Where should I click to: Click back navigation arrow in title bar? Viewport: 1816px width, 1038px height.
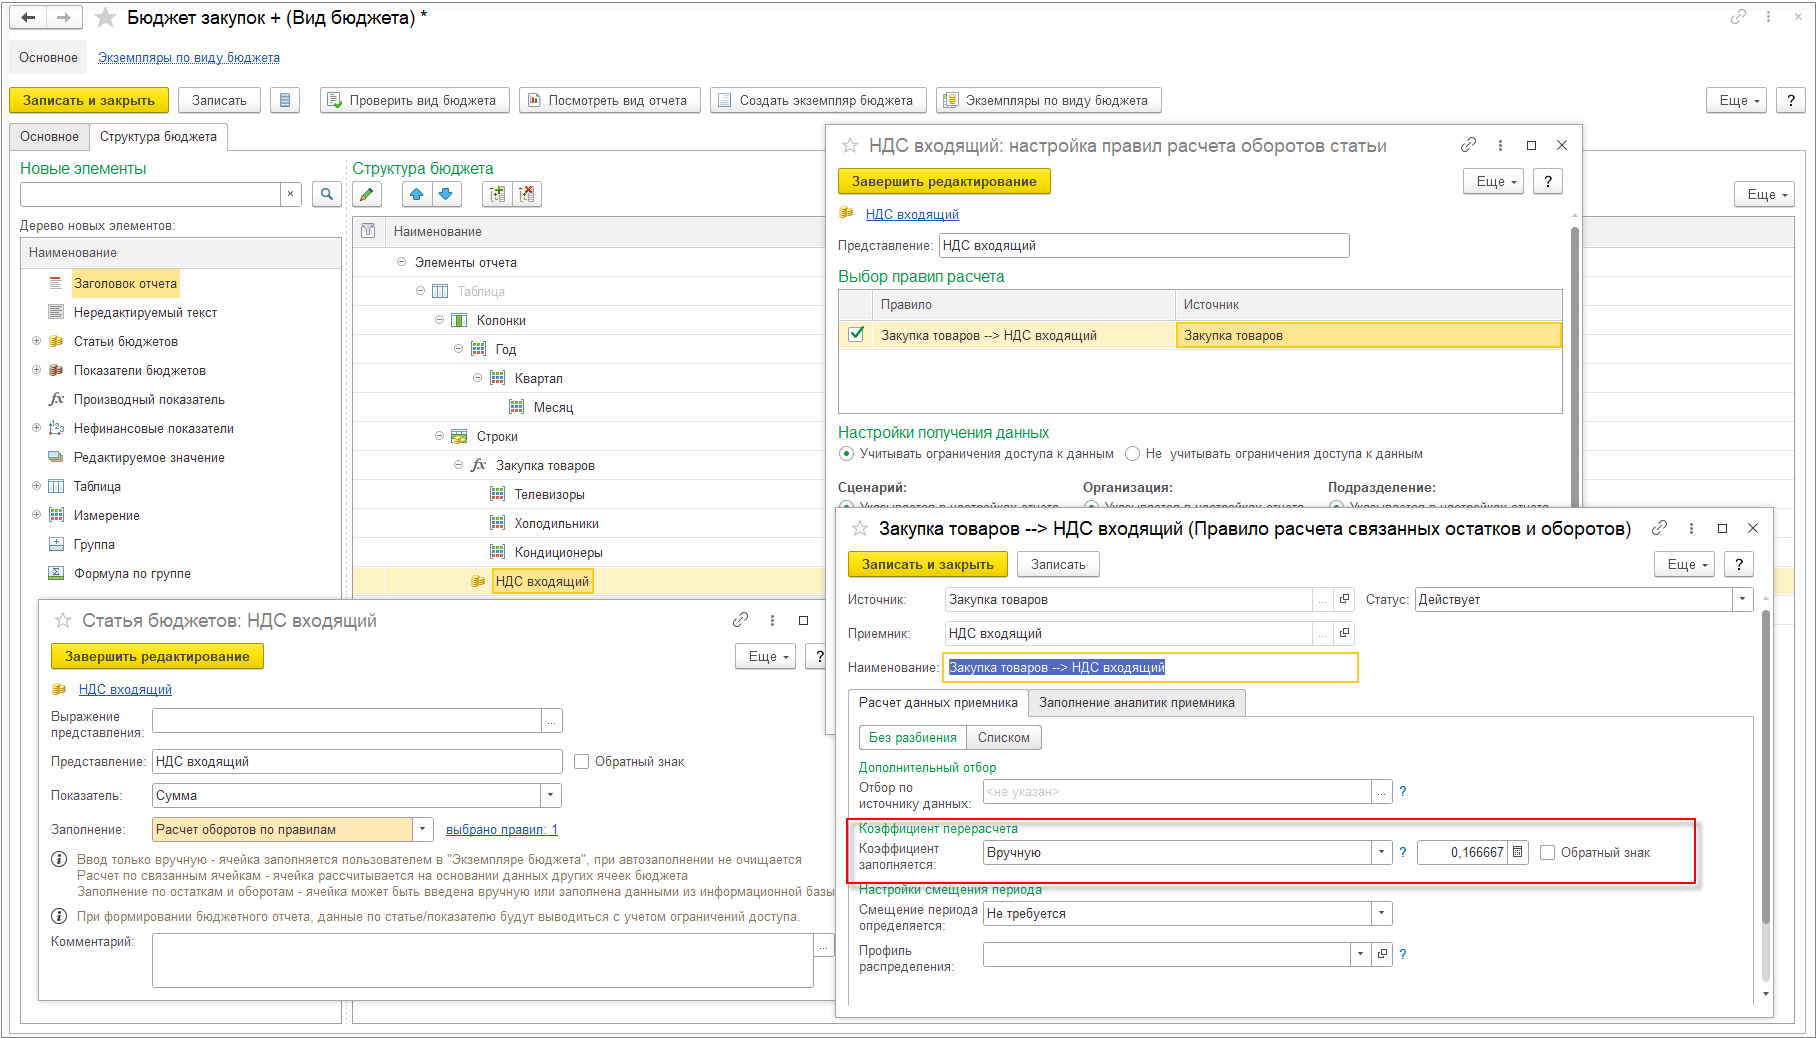coord(29,18)
